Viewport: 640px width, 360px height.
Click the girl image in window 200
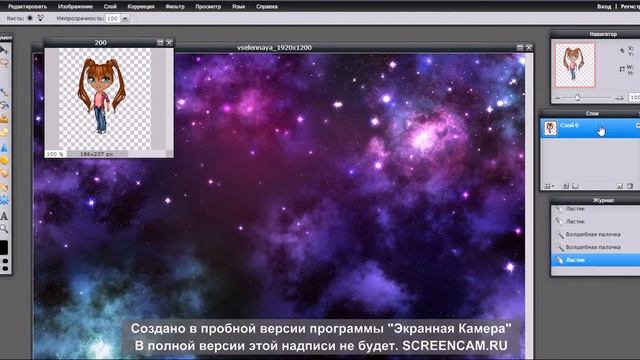tap(102, 96)
